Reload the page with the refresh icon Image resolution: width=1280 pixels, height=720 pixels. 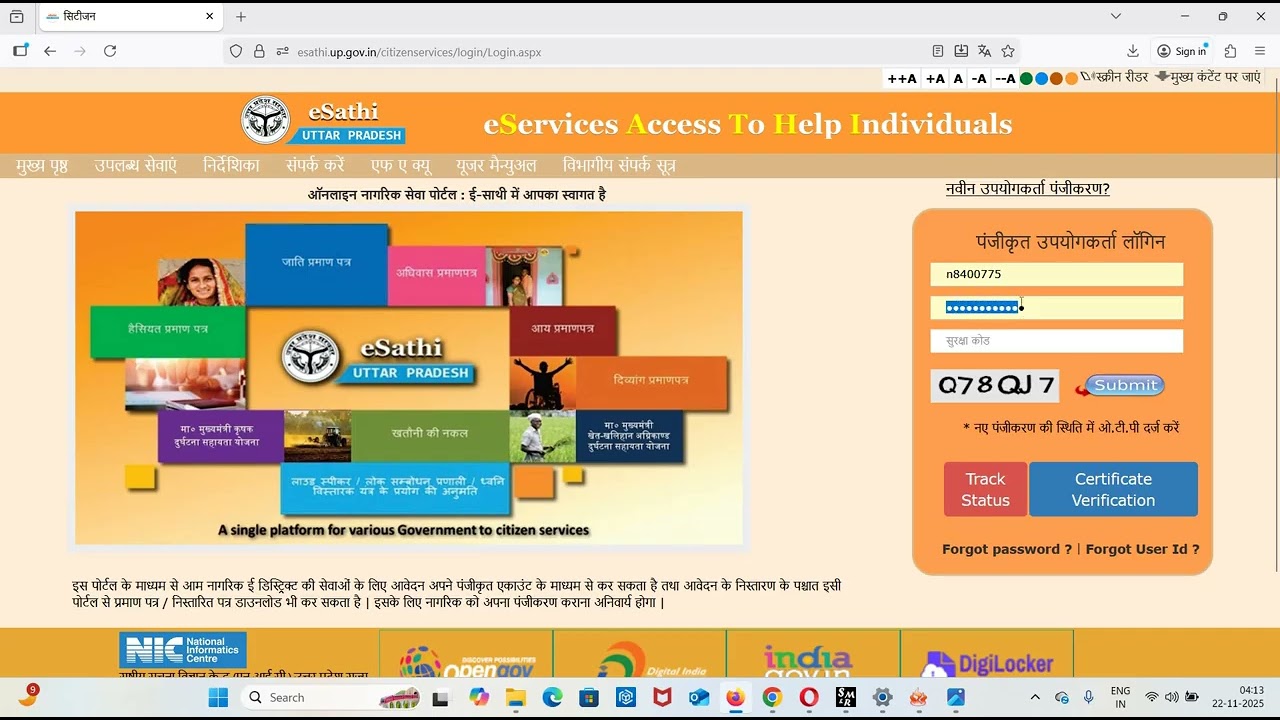(x=110, y=51)
